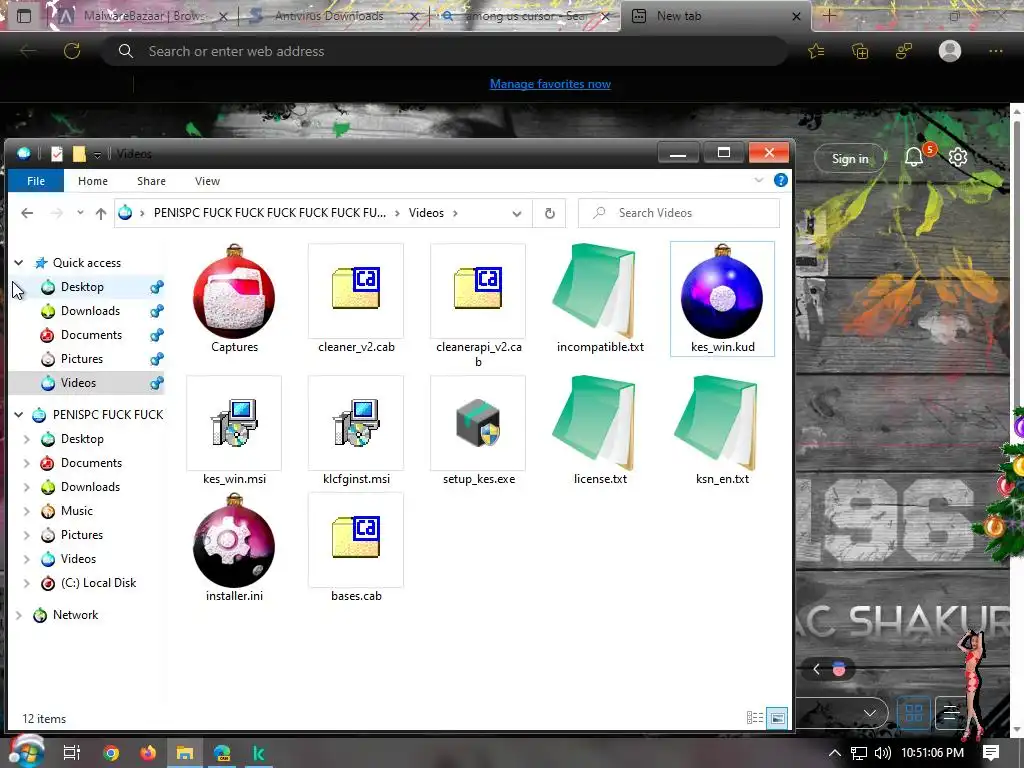Open the Home ribbon tab
This screenshot has width=1024, height=768.
[x=93, y=181]
